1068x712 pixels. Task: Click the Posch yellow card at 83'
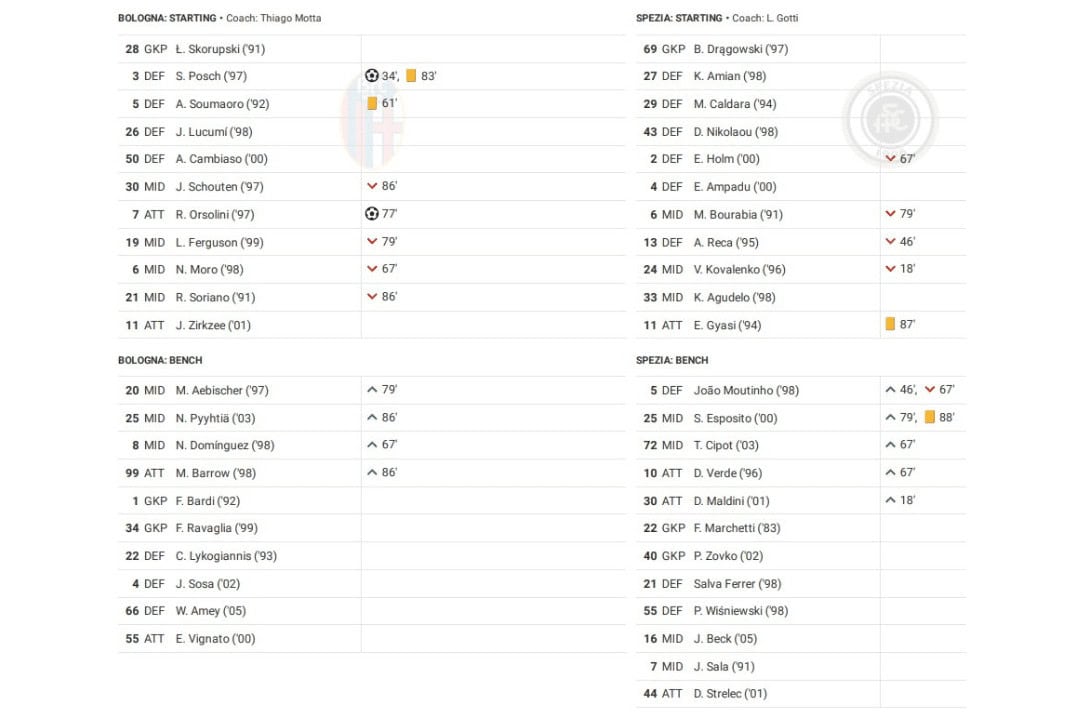(411, 76)
